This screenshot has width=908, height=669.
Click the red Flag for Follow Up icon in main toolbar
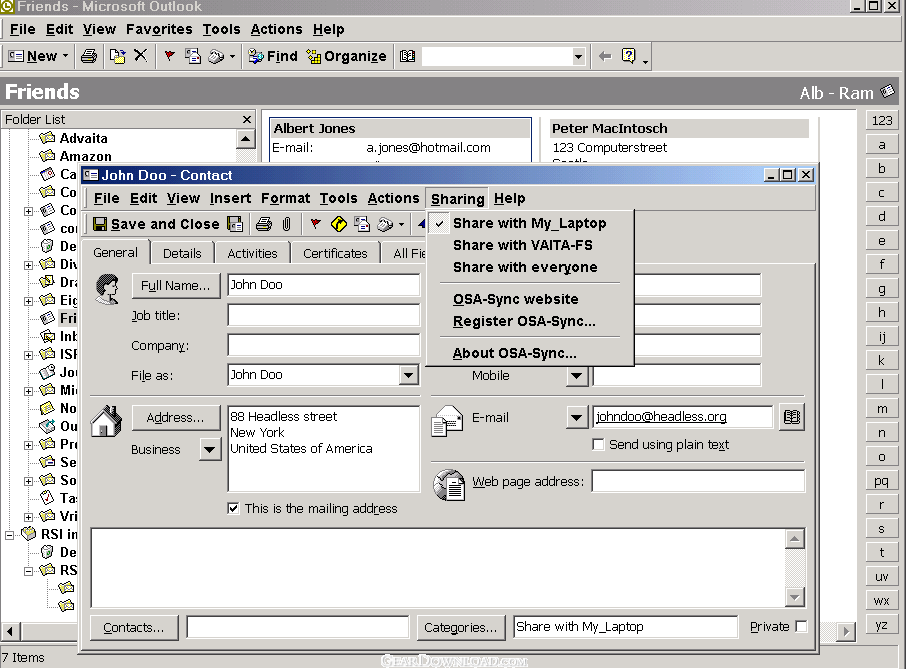pos(169,56)
